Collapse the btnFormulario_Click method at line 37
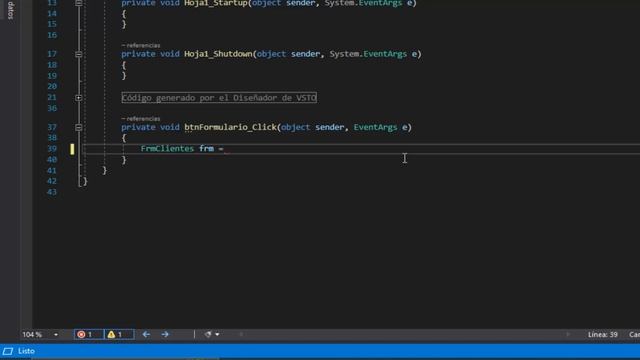This screenshot has width=640, height=360. point(78,127)
